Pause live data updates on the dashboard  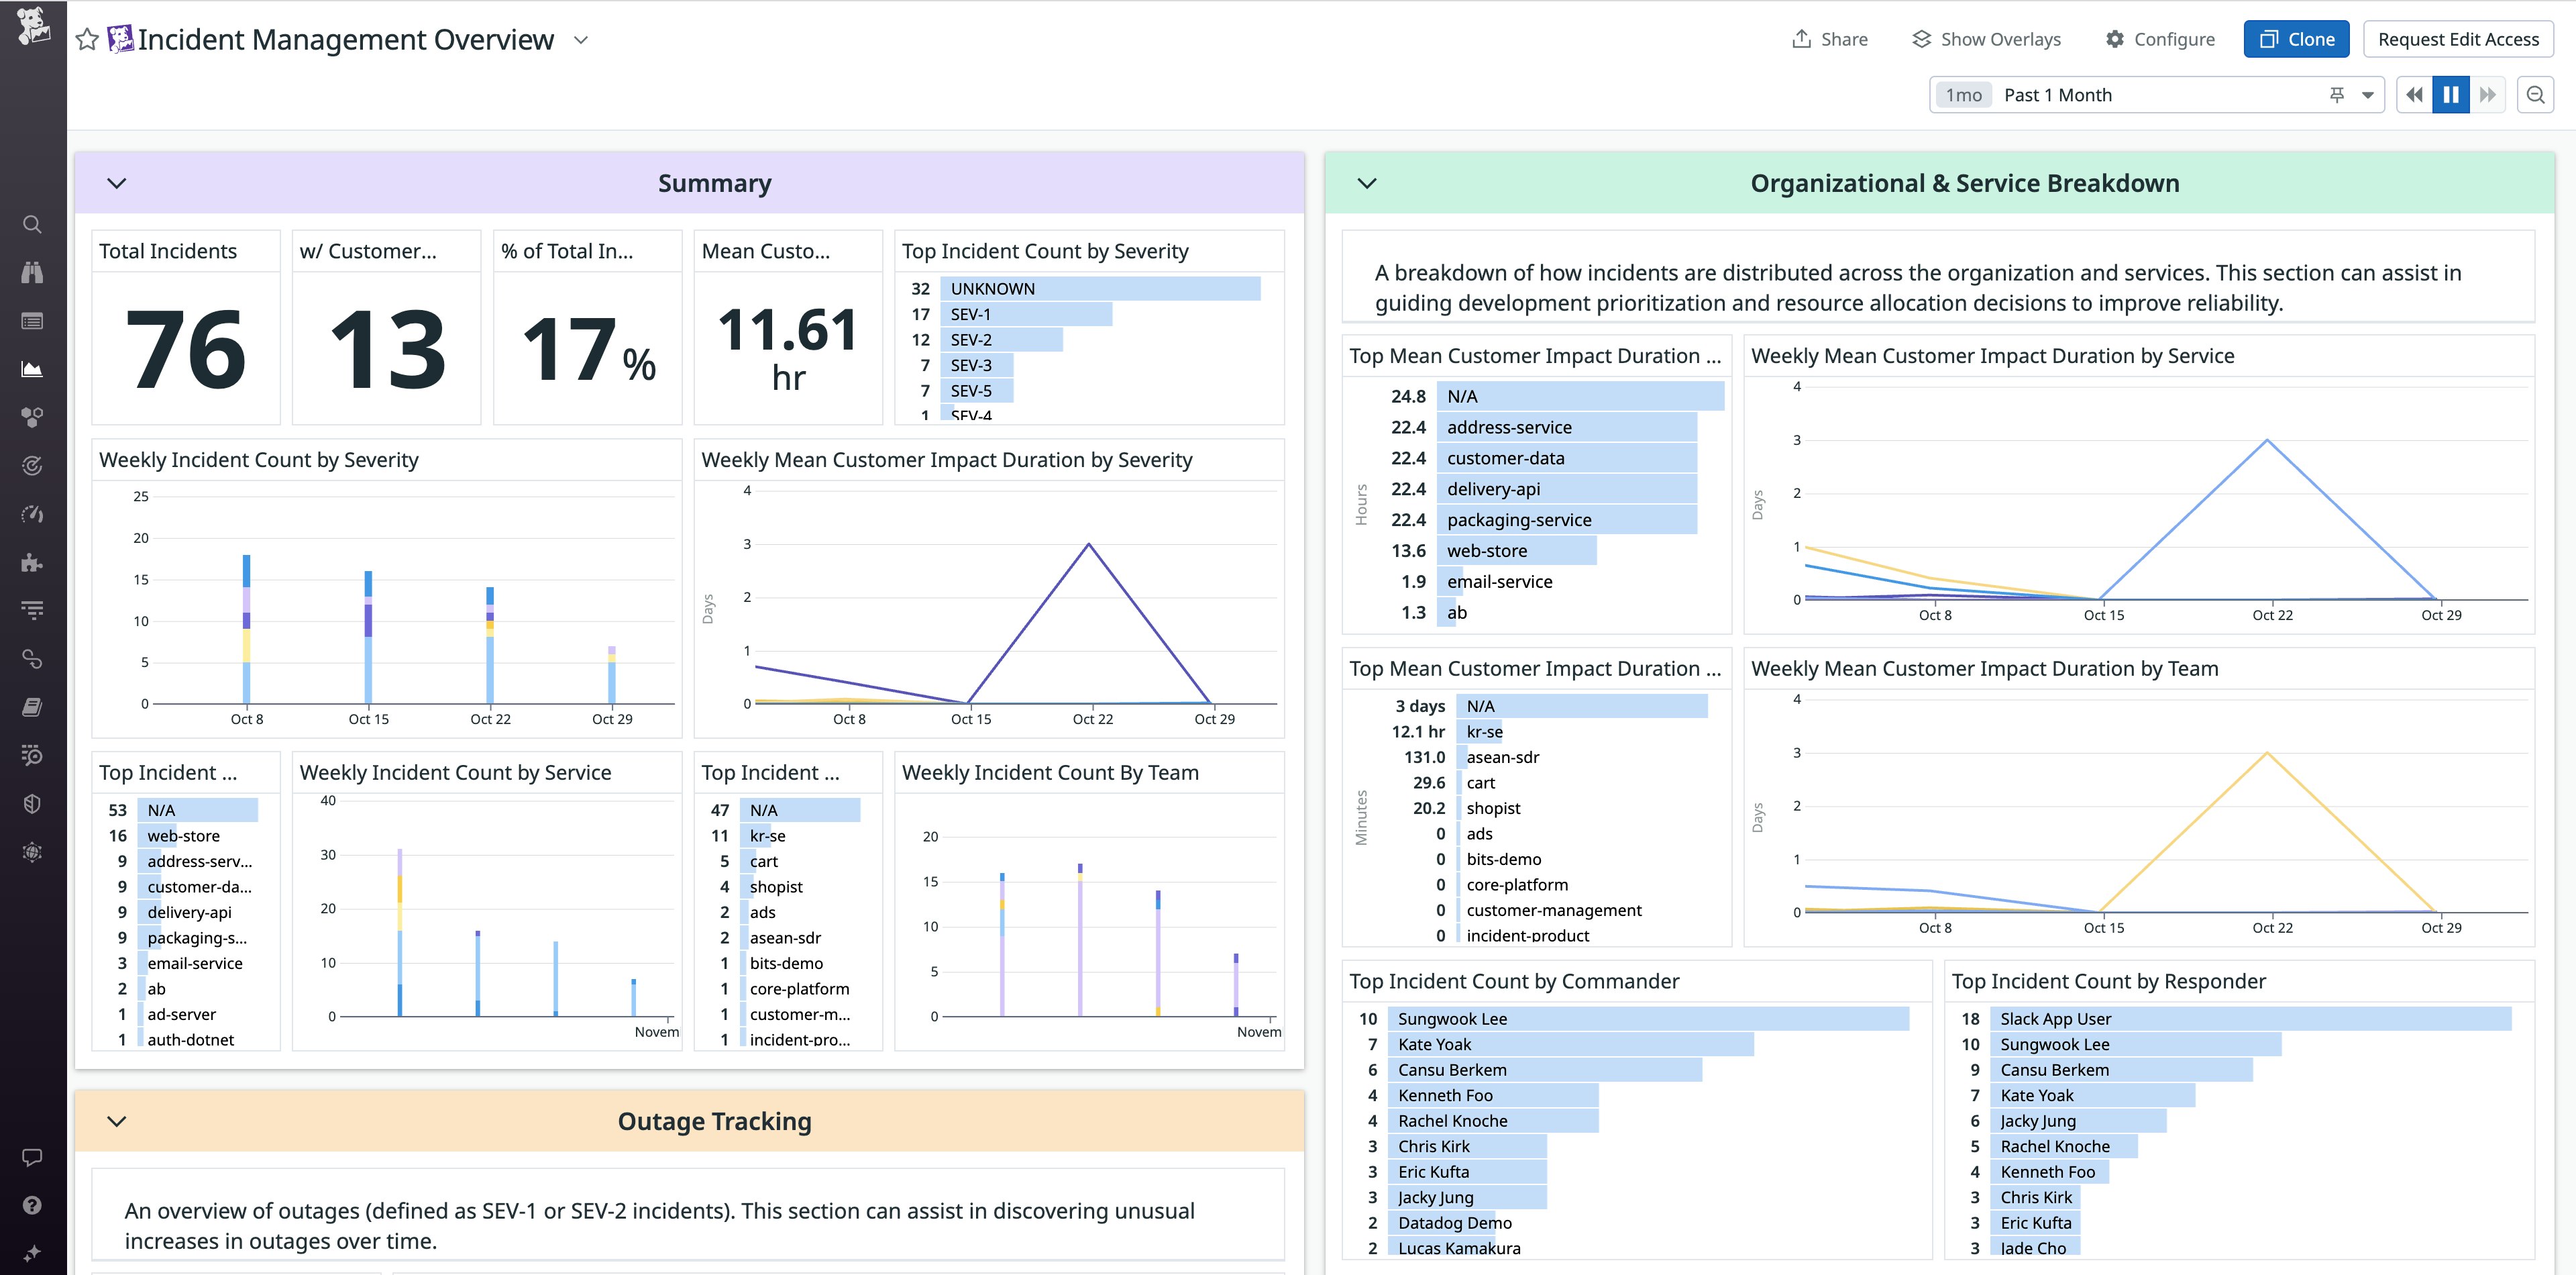click(2450, 94)
